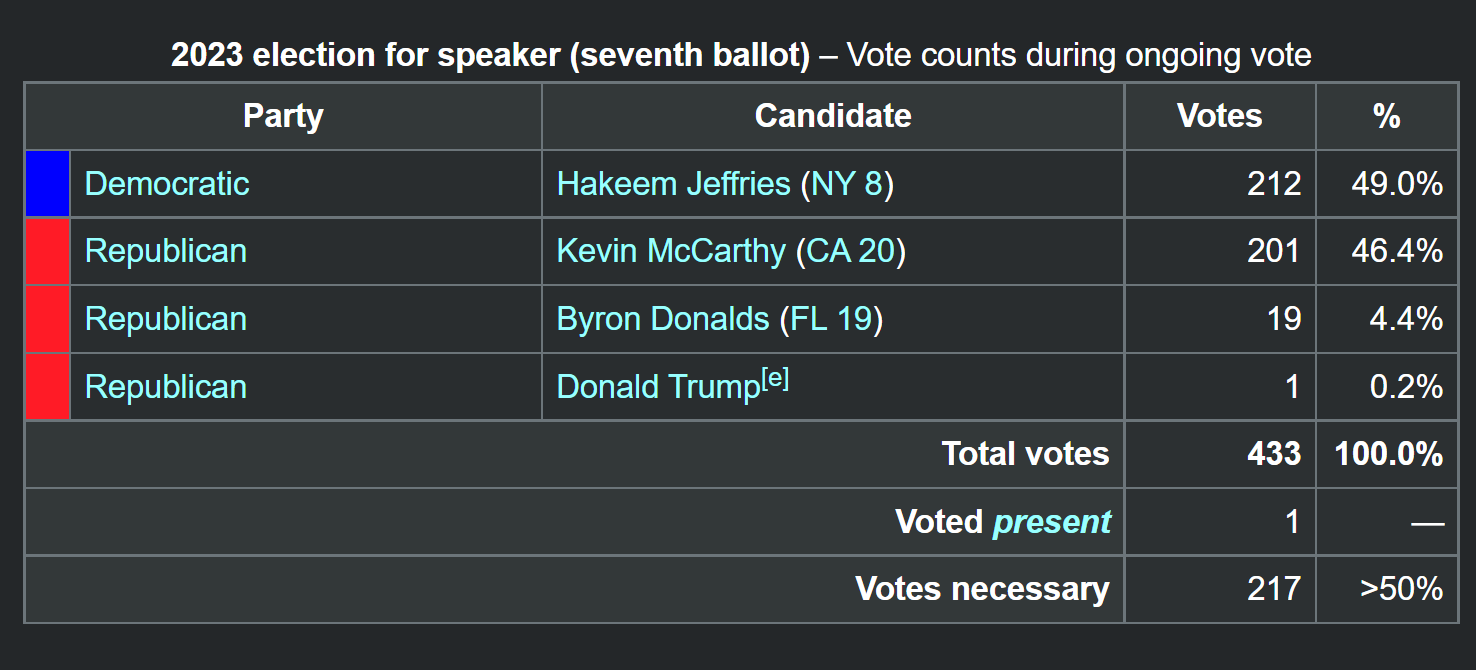Jump to footnote [e] beside Donald Trump
The image size is (1476, 670).
[x=775, y=379]
